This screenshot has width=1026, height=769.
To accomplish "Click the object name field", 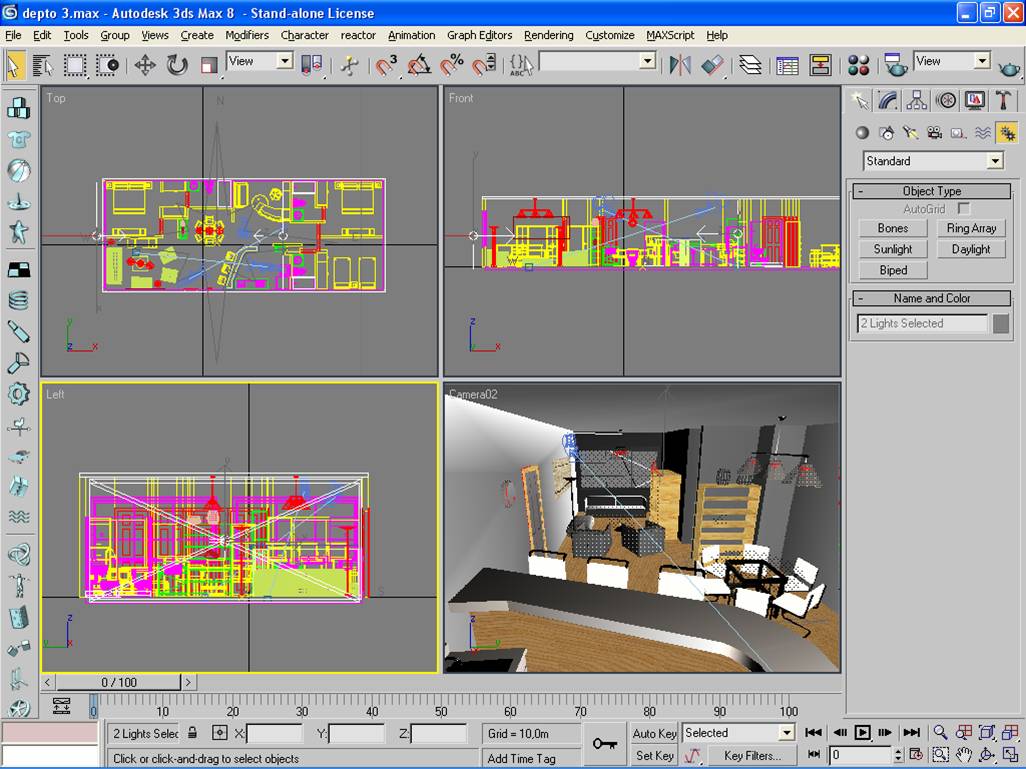I will point(922,323).
